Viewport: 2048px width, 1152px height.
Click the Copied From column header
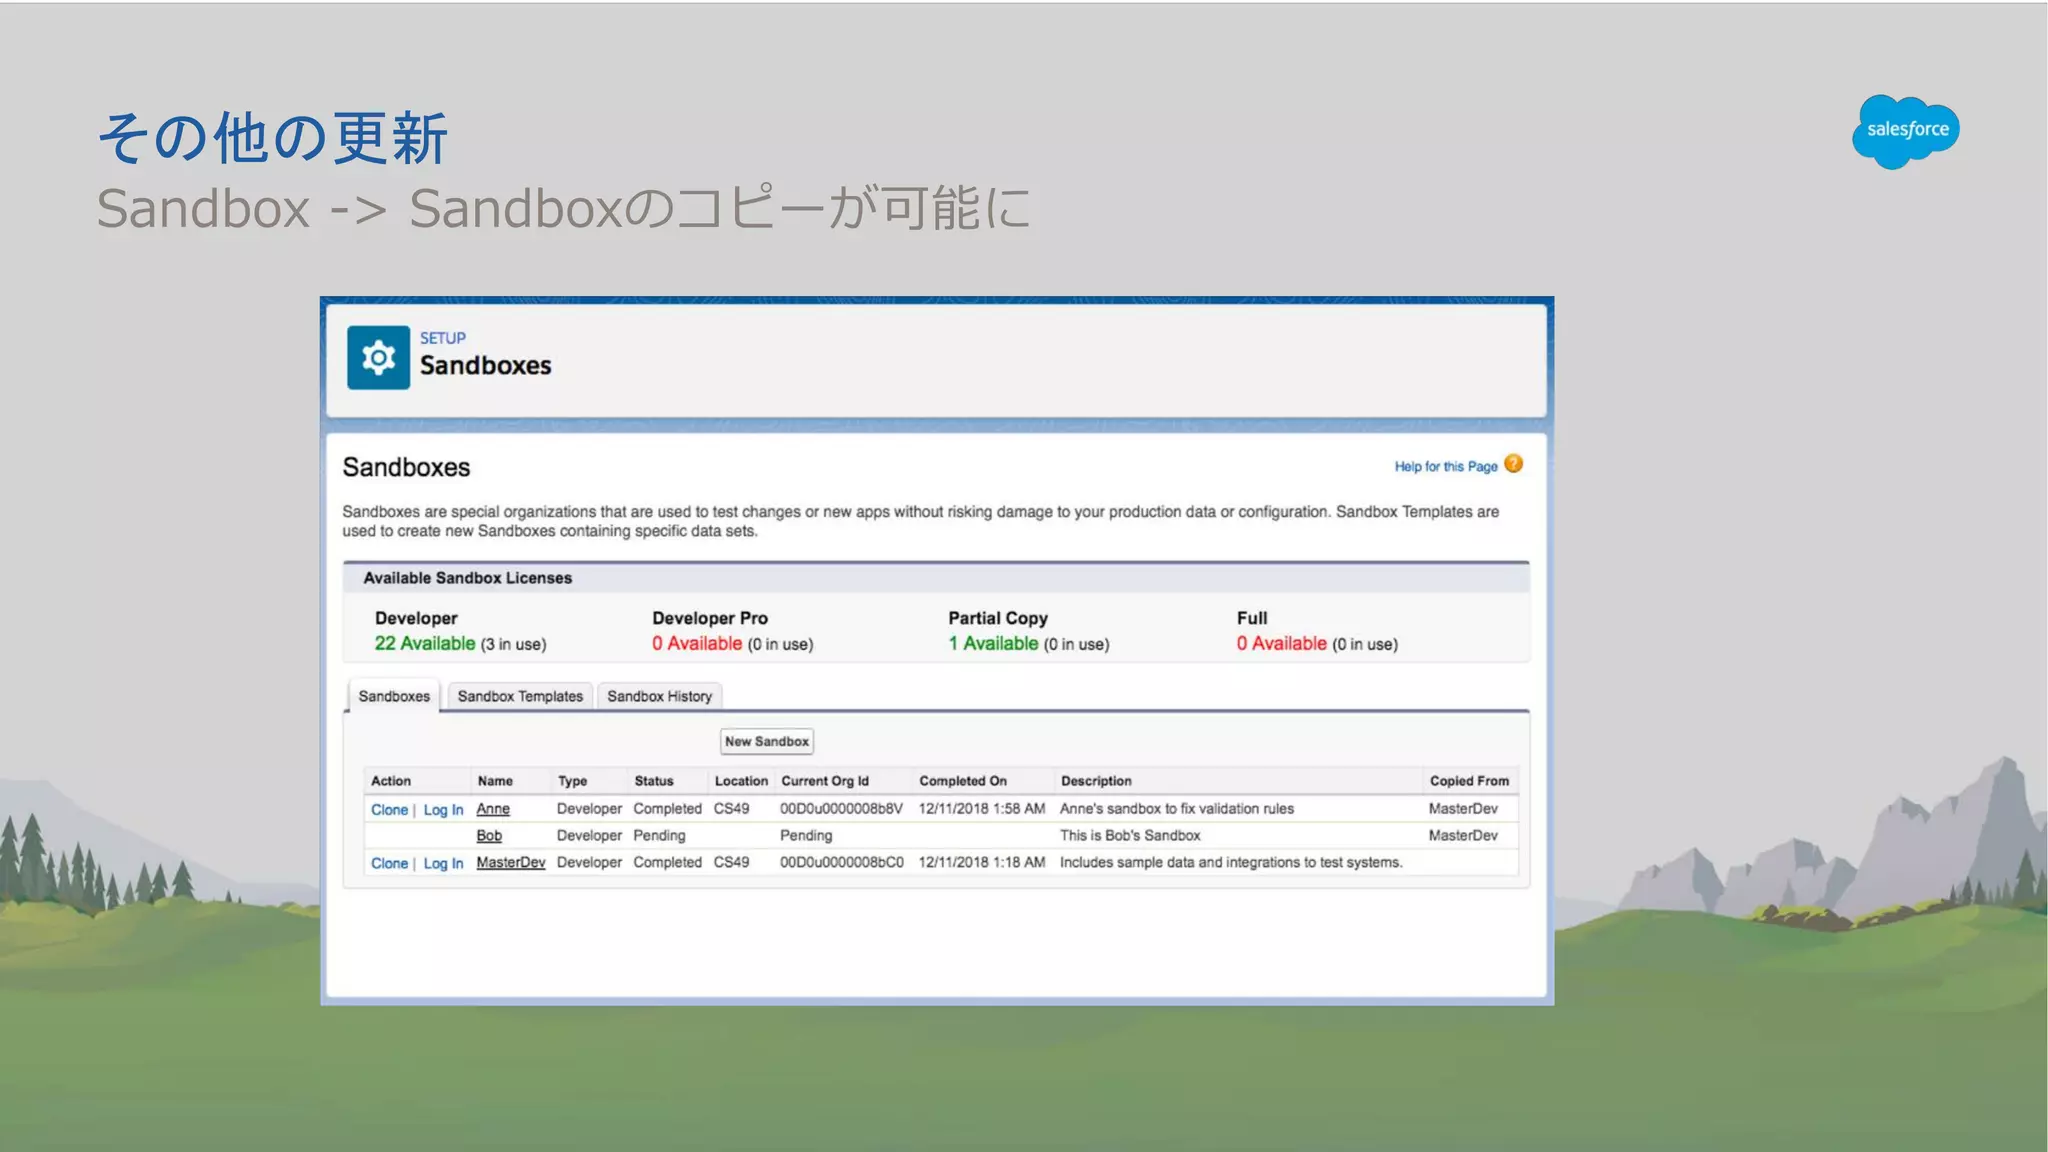(1468, 781)
